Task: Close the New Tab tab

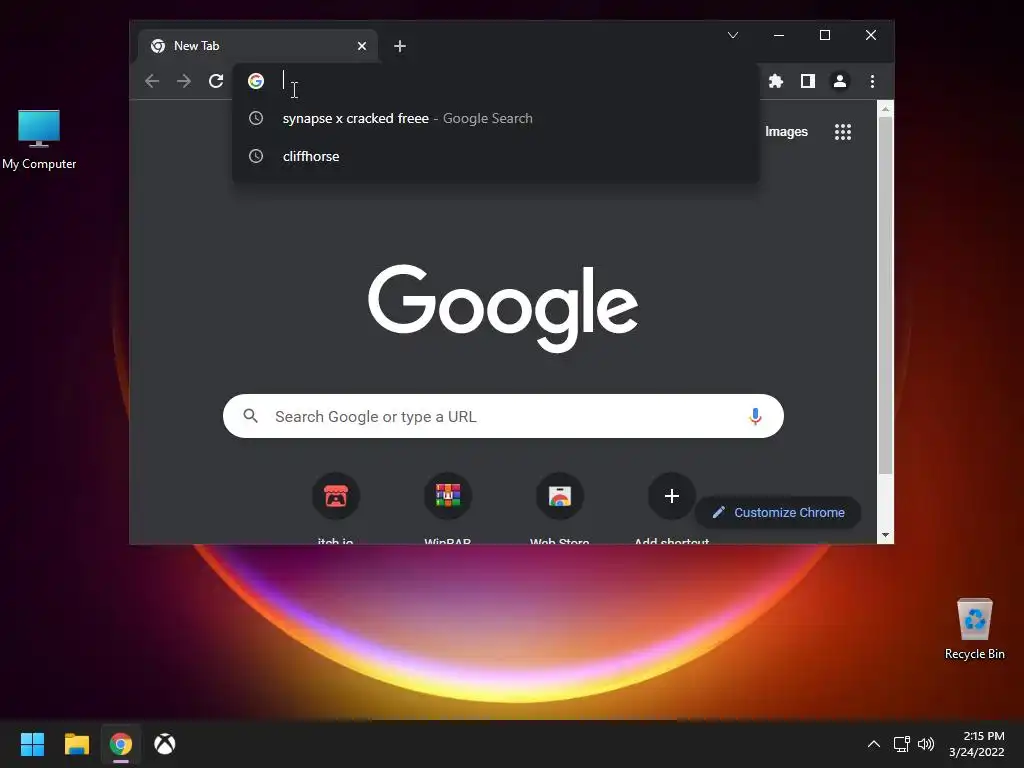Action: [362, 46]
